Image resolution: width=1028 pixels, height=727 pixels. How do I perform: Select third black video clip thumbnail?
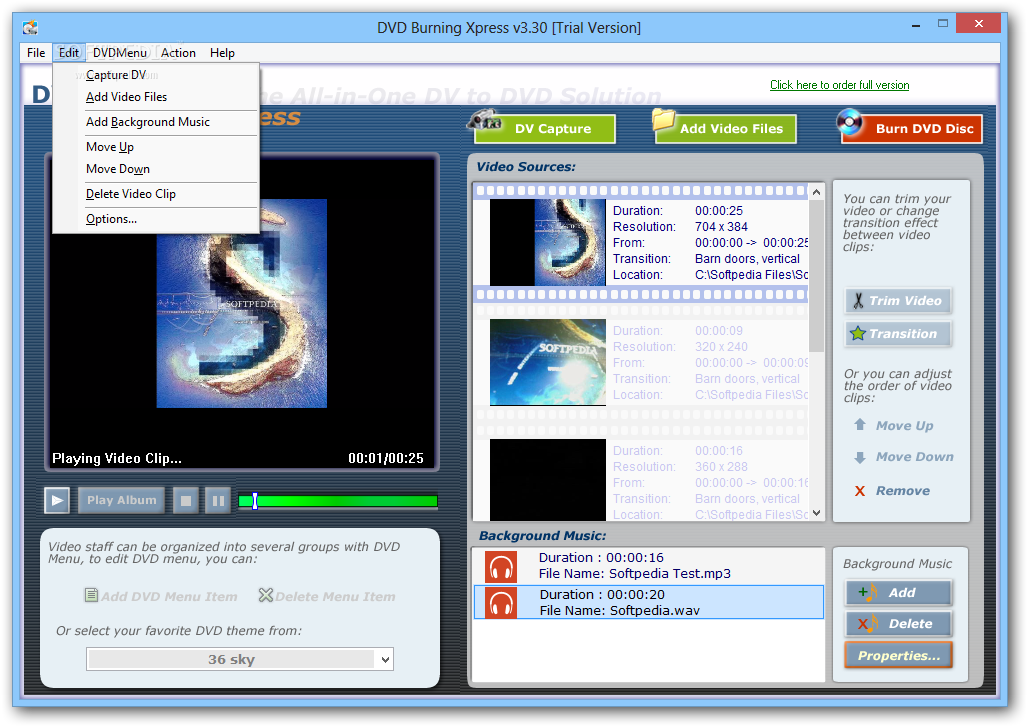tap(547, 480)
